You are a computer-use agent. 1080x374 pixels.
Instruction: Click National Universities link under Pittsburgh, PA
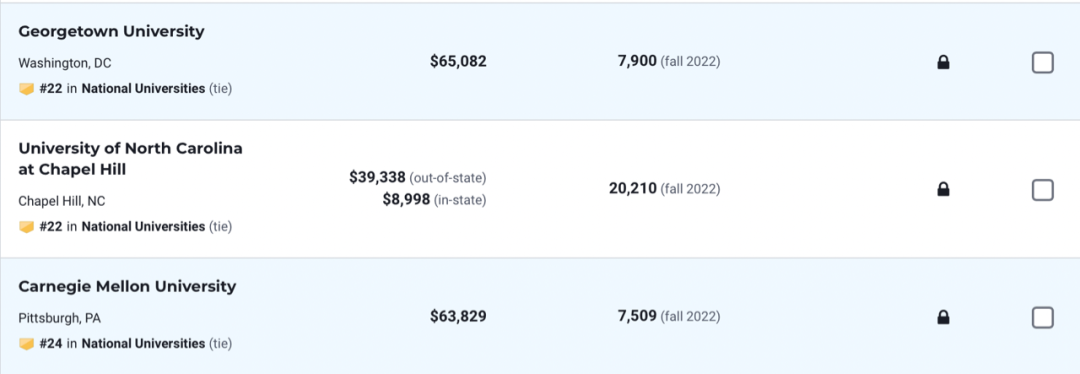click(x=143, y=343)
